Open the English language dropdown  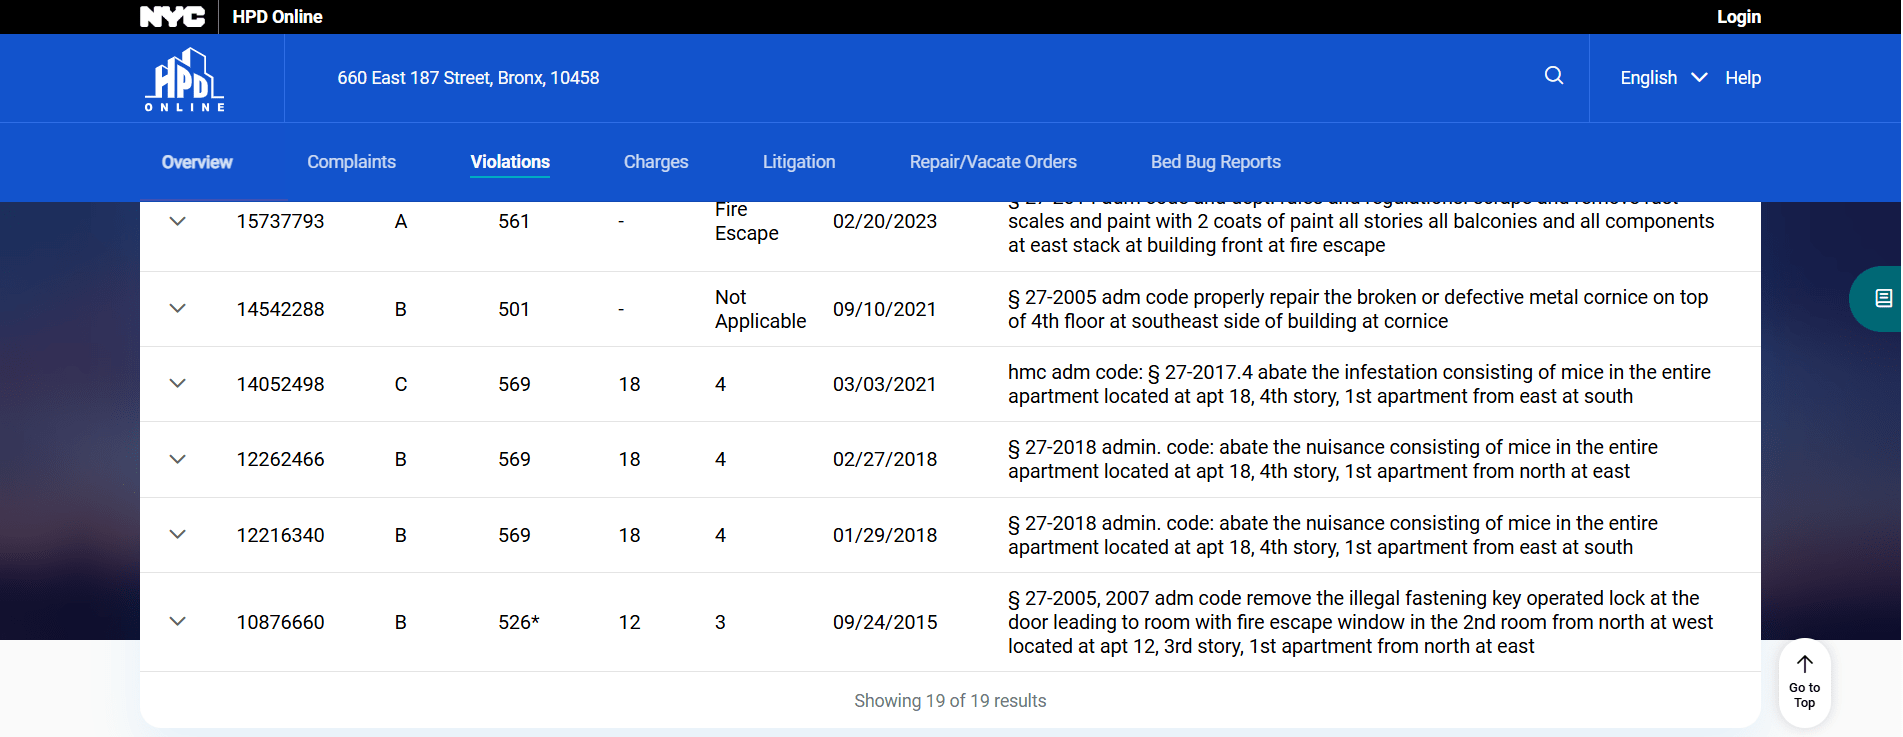click(1662, 78)
